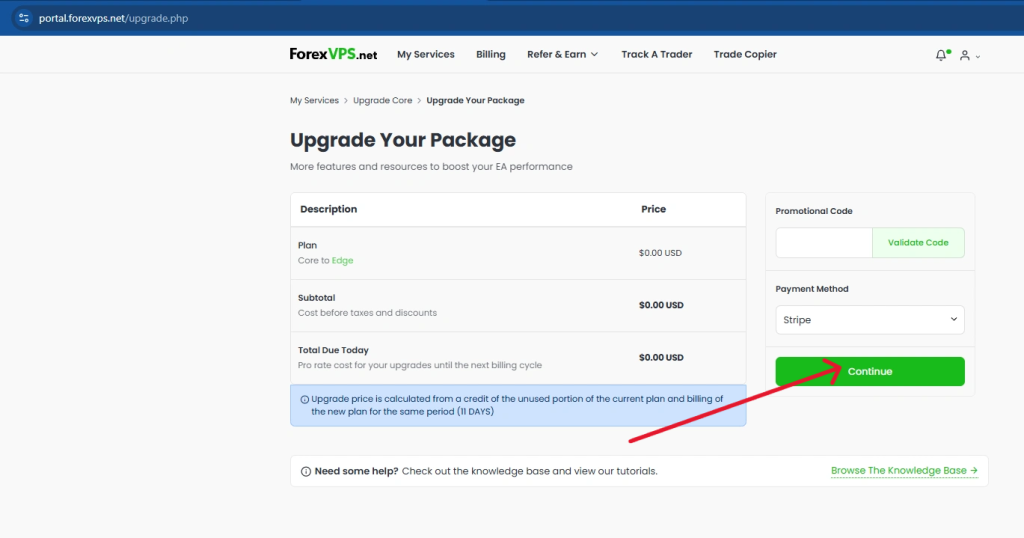Focus the Promotional Code input field
The width and height of the screenshot is (1024, 538).
[824, 243]
